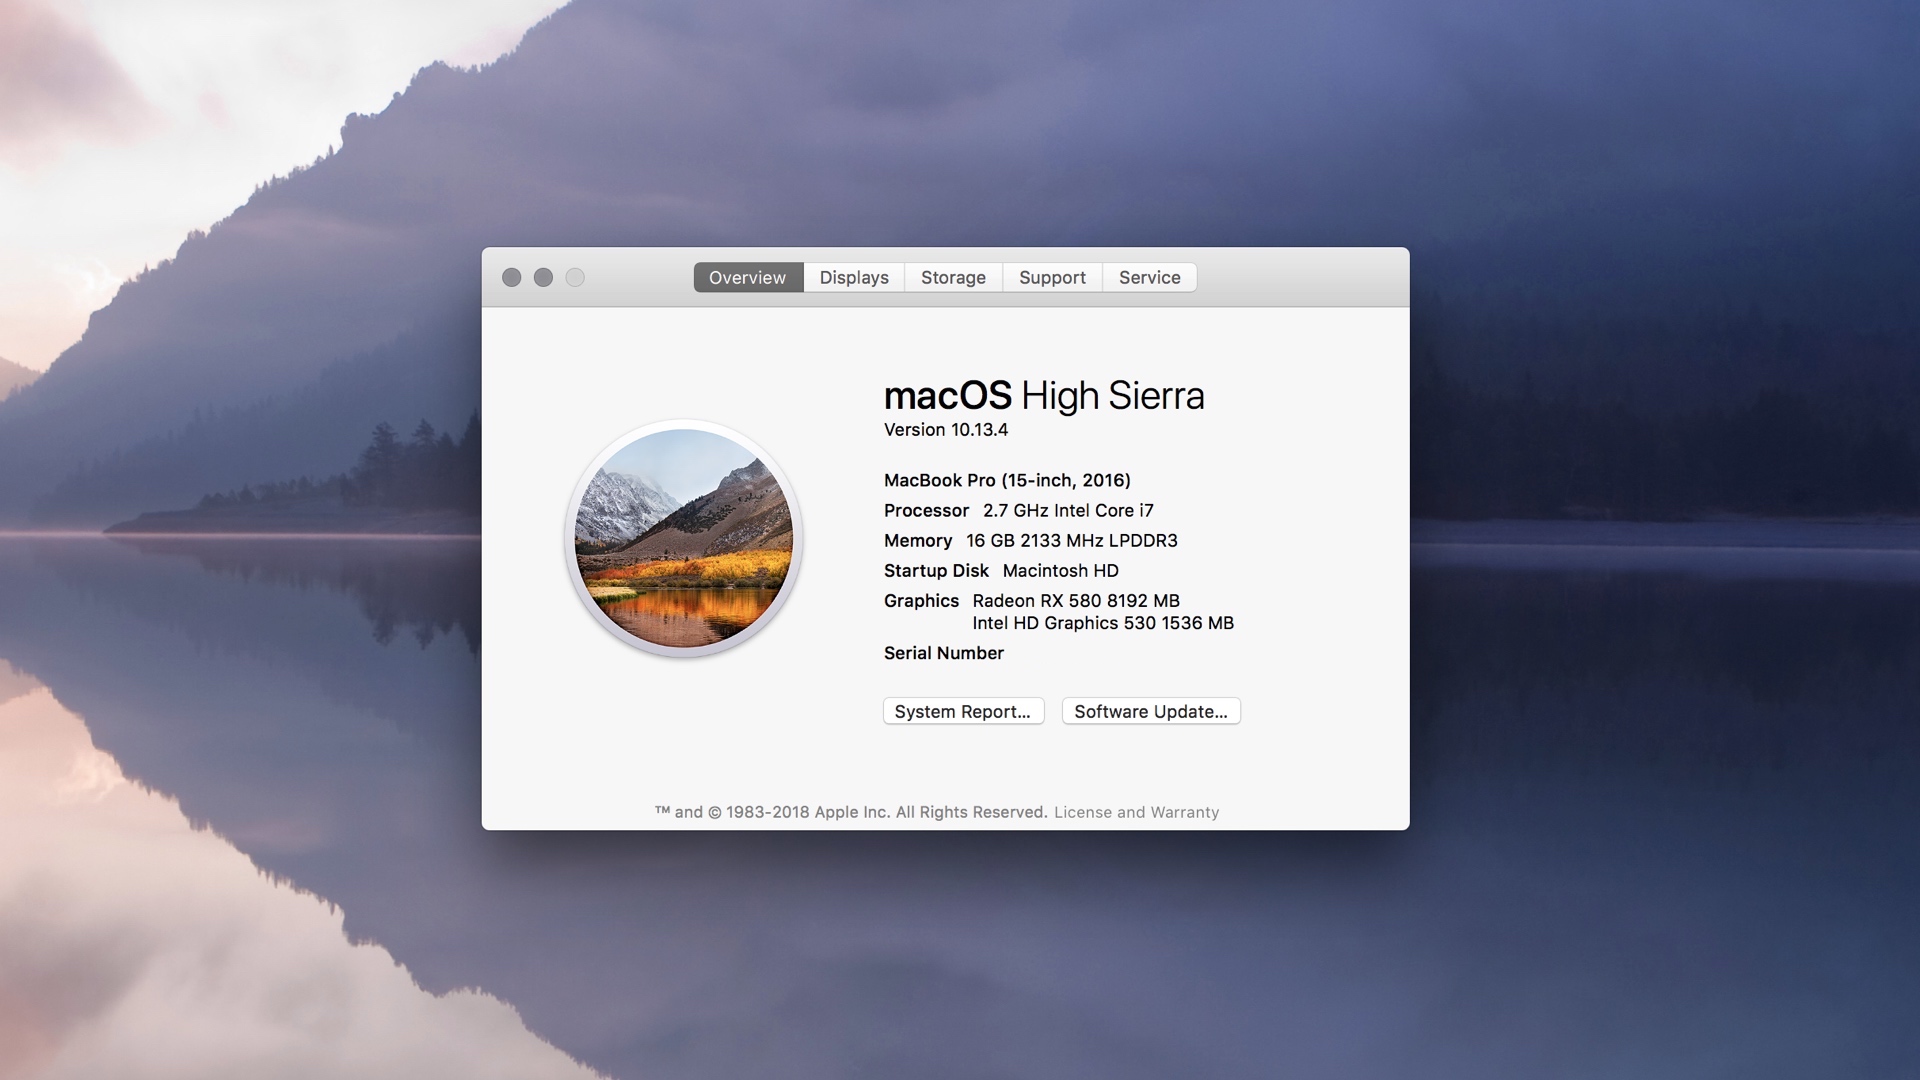Click the MacBook Pro model label

click(x=1007, y=480)
